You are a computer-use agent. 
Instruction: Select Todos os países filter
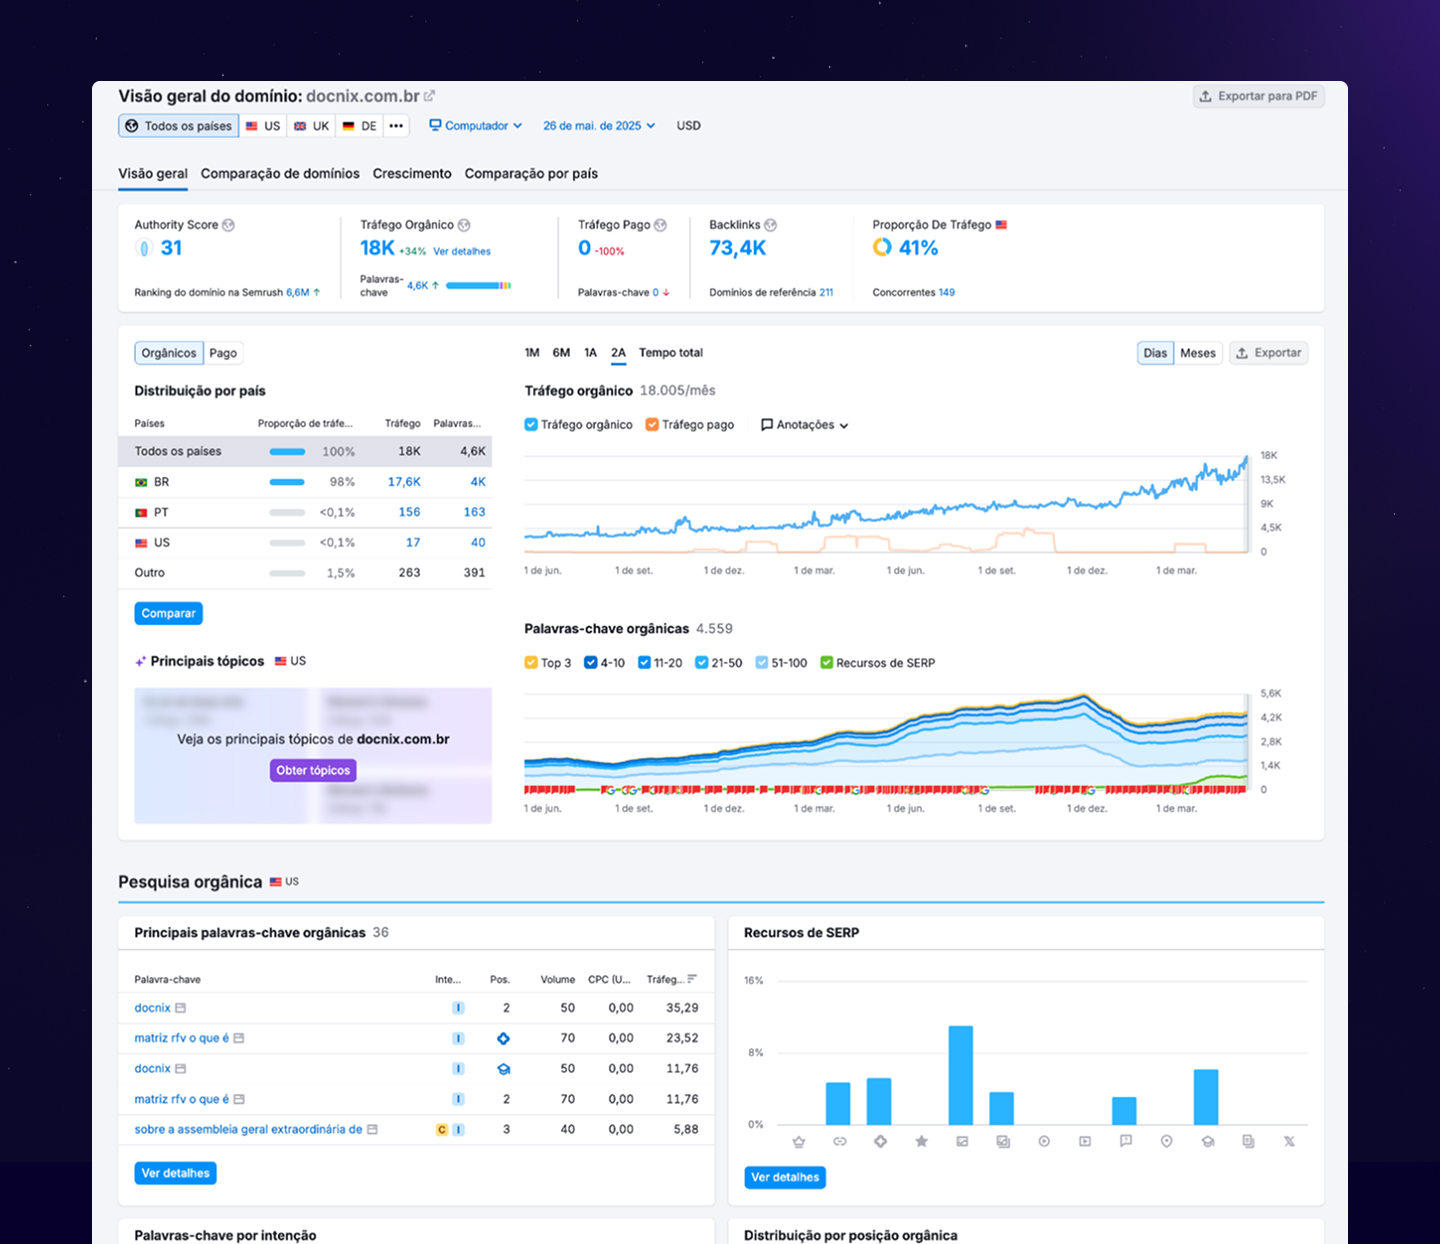coord(179,126)
